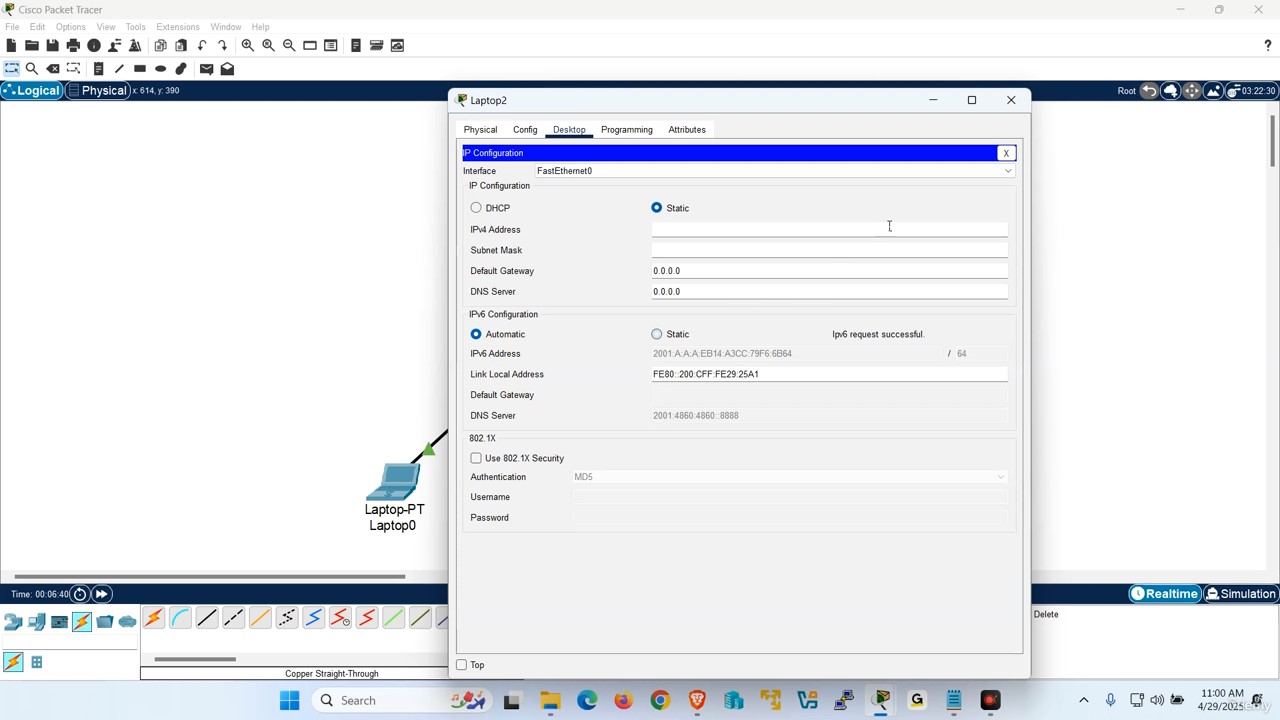Select Static IPv6 configuration

click(x=657, y=334)
